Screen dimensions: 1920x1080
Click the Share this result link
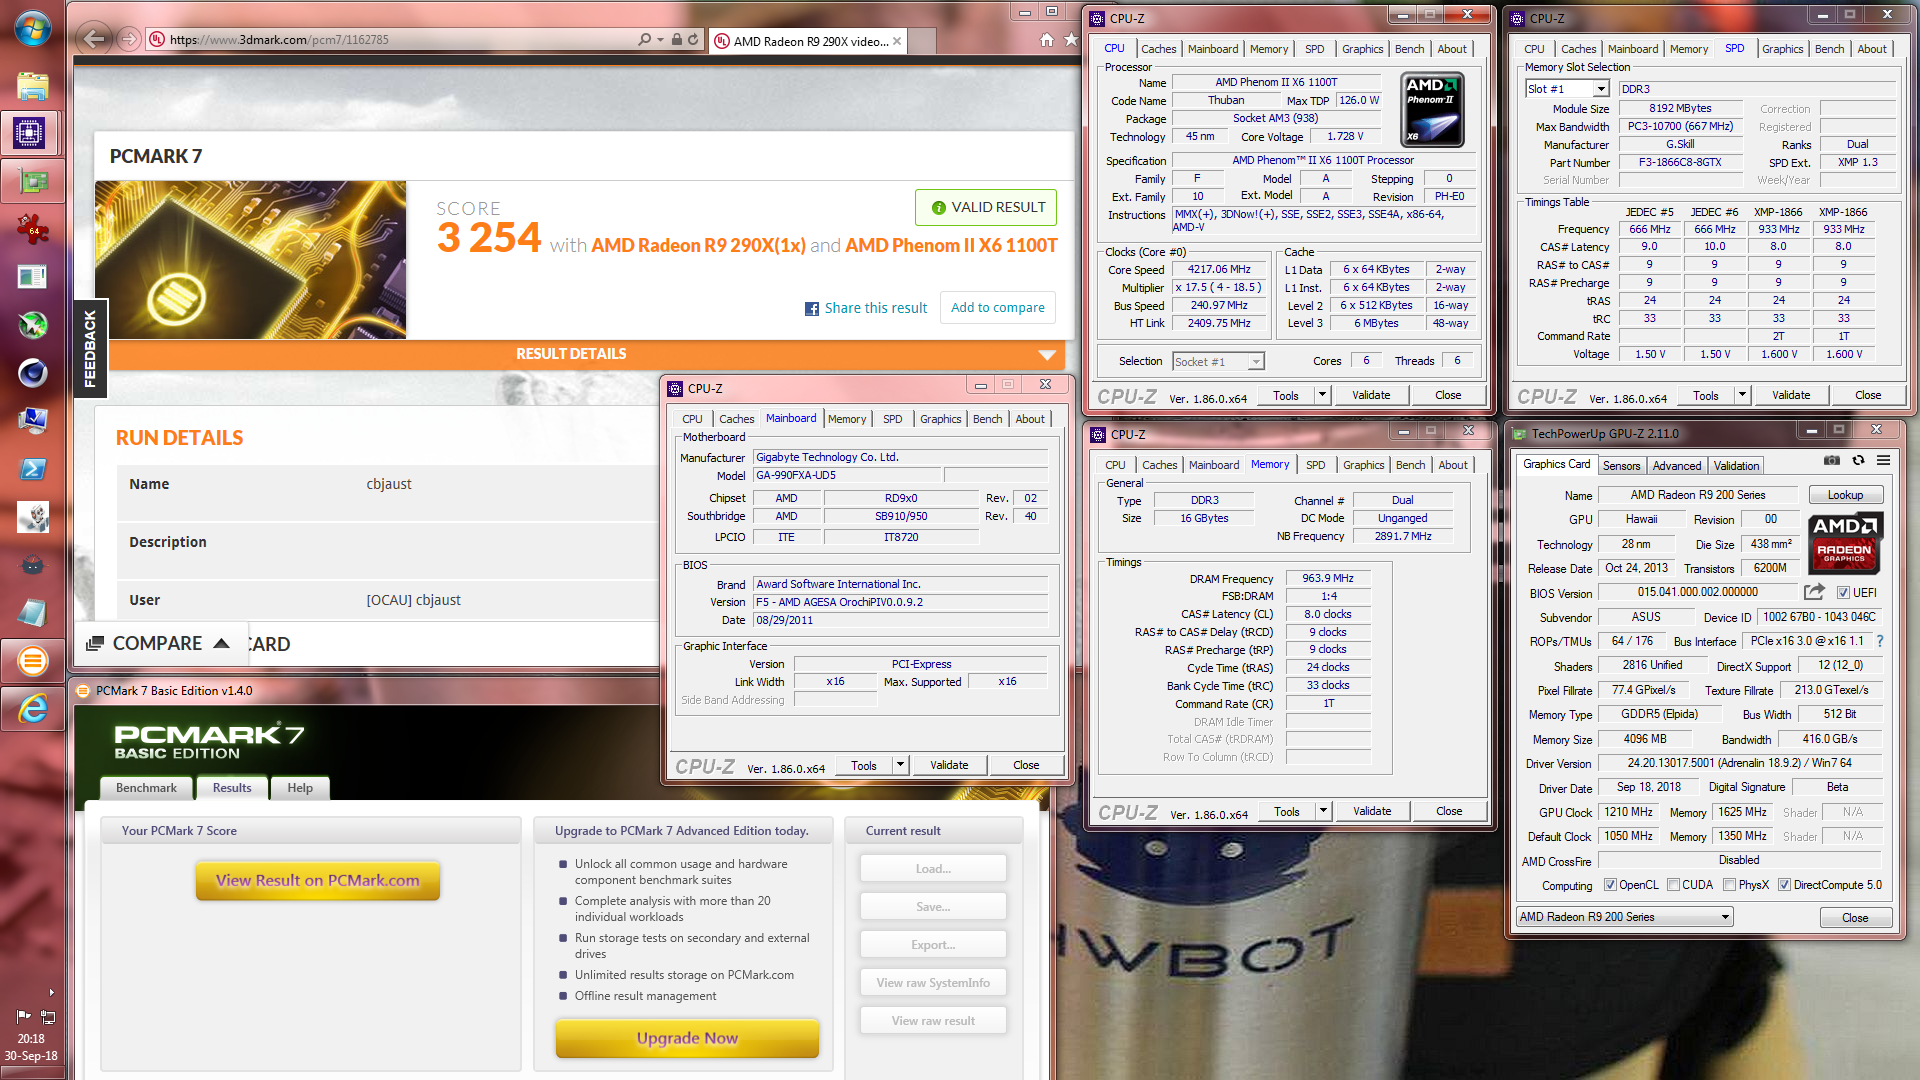tap(875, 308)
